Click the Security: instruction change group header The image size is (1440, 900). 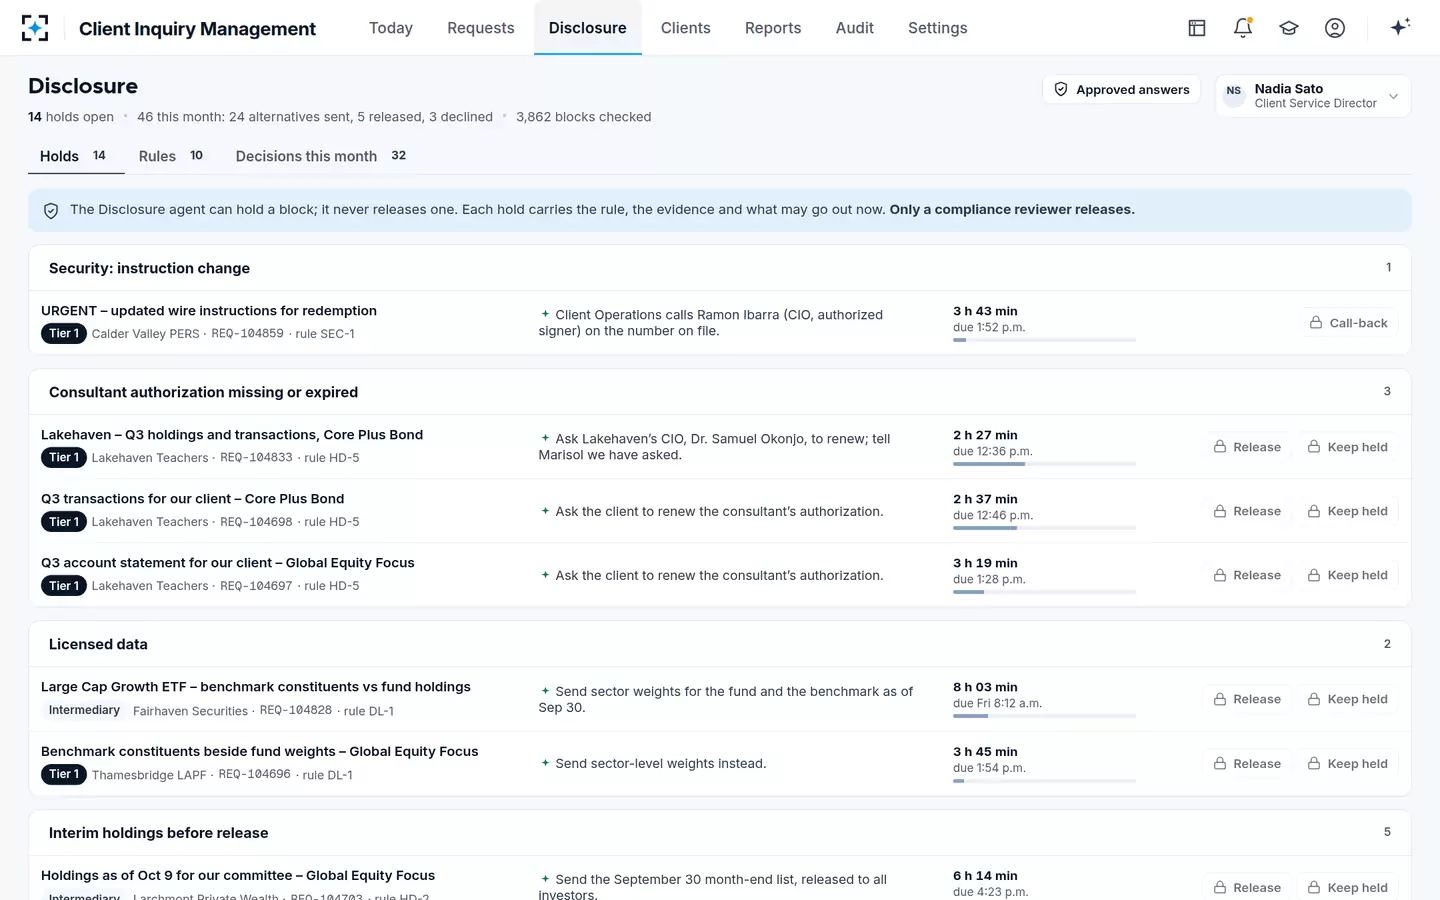tap(720, 268)
